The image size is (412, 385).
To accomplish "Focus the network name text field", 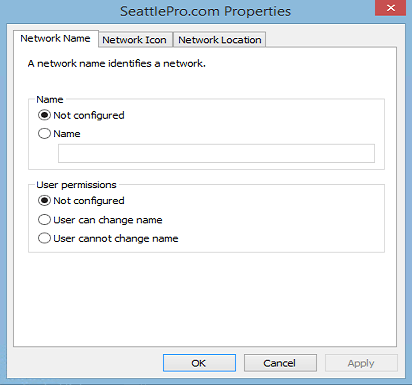I will pos(216,154).
